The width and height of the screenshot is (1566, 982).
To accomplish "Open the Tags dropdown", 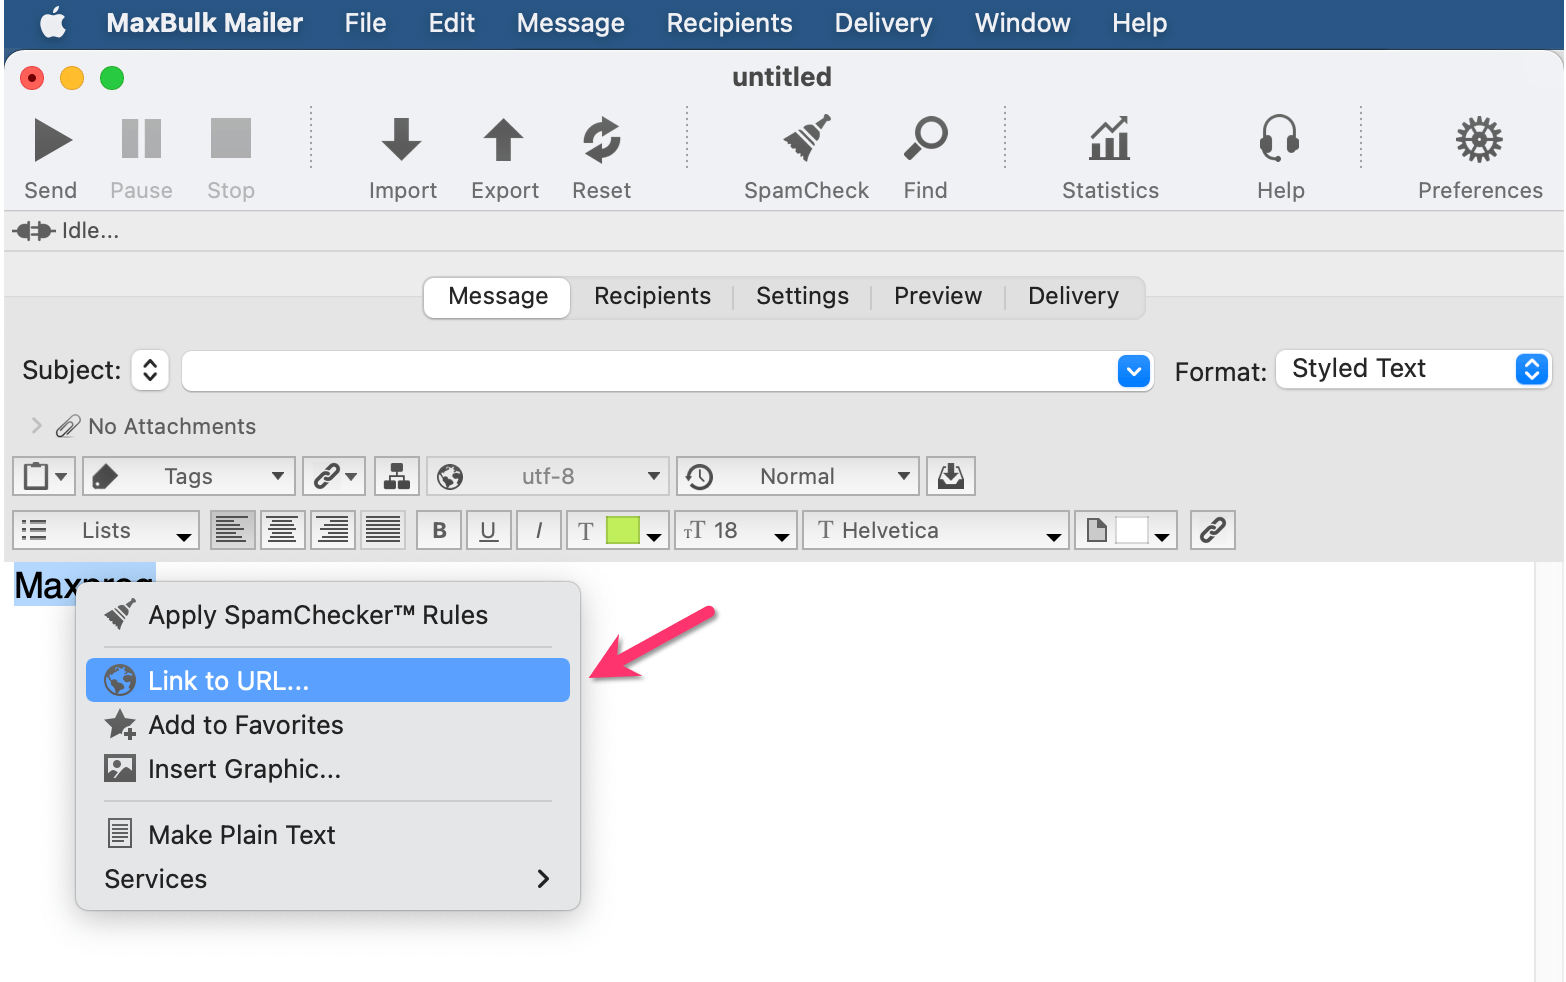I will coord(189,476).
